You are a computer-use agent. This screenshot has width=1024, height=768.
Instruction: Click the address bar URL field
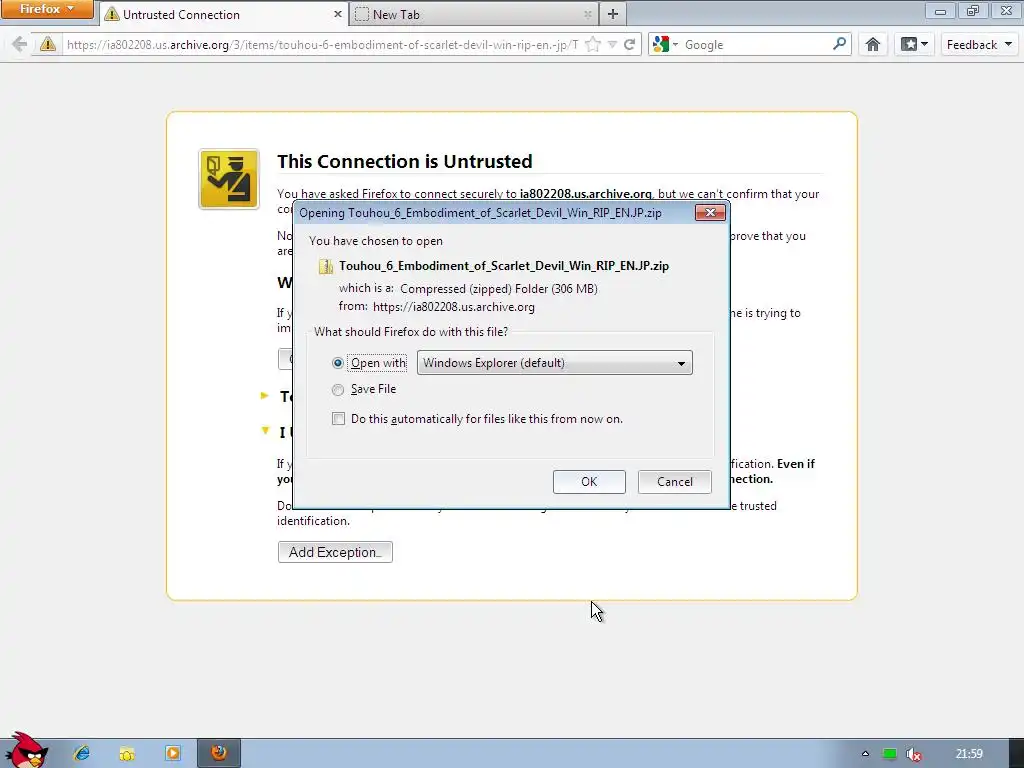pyautogui.click(x=322, y=44)
